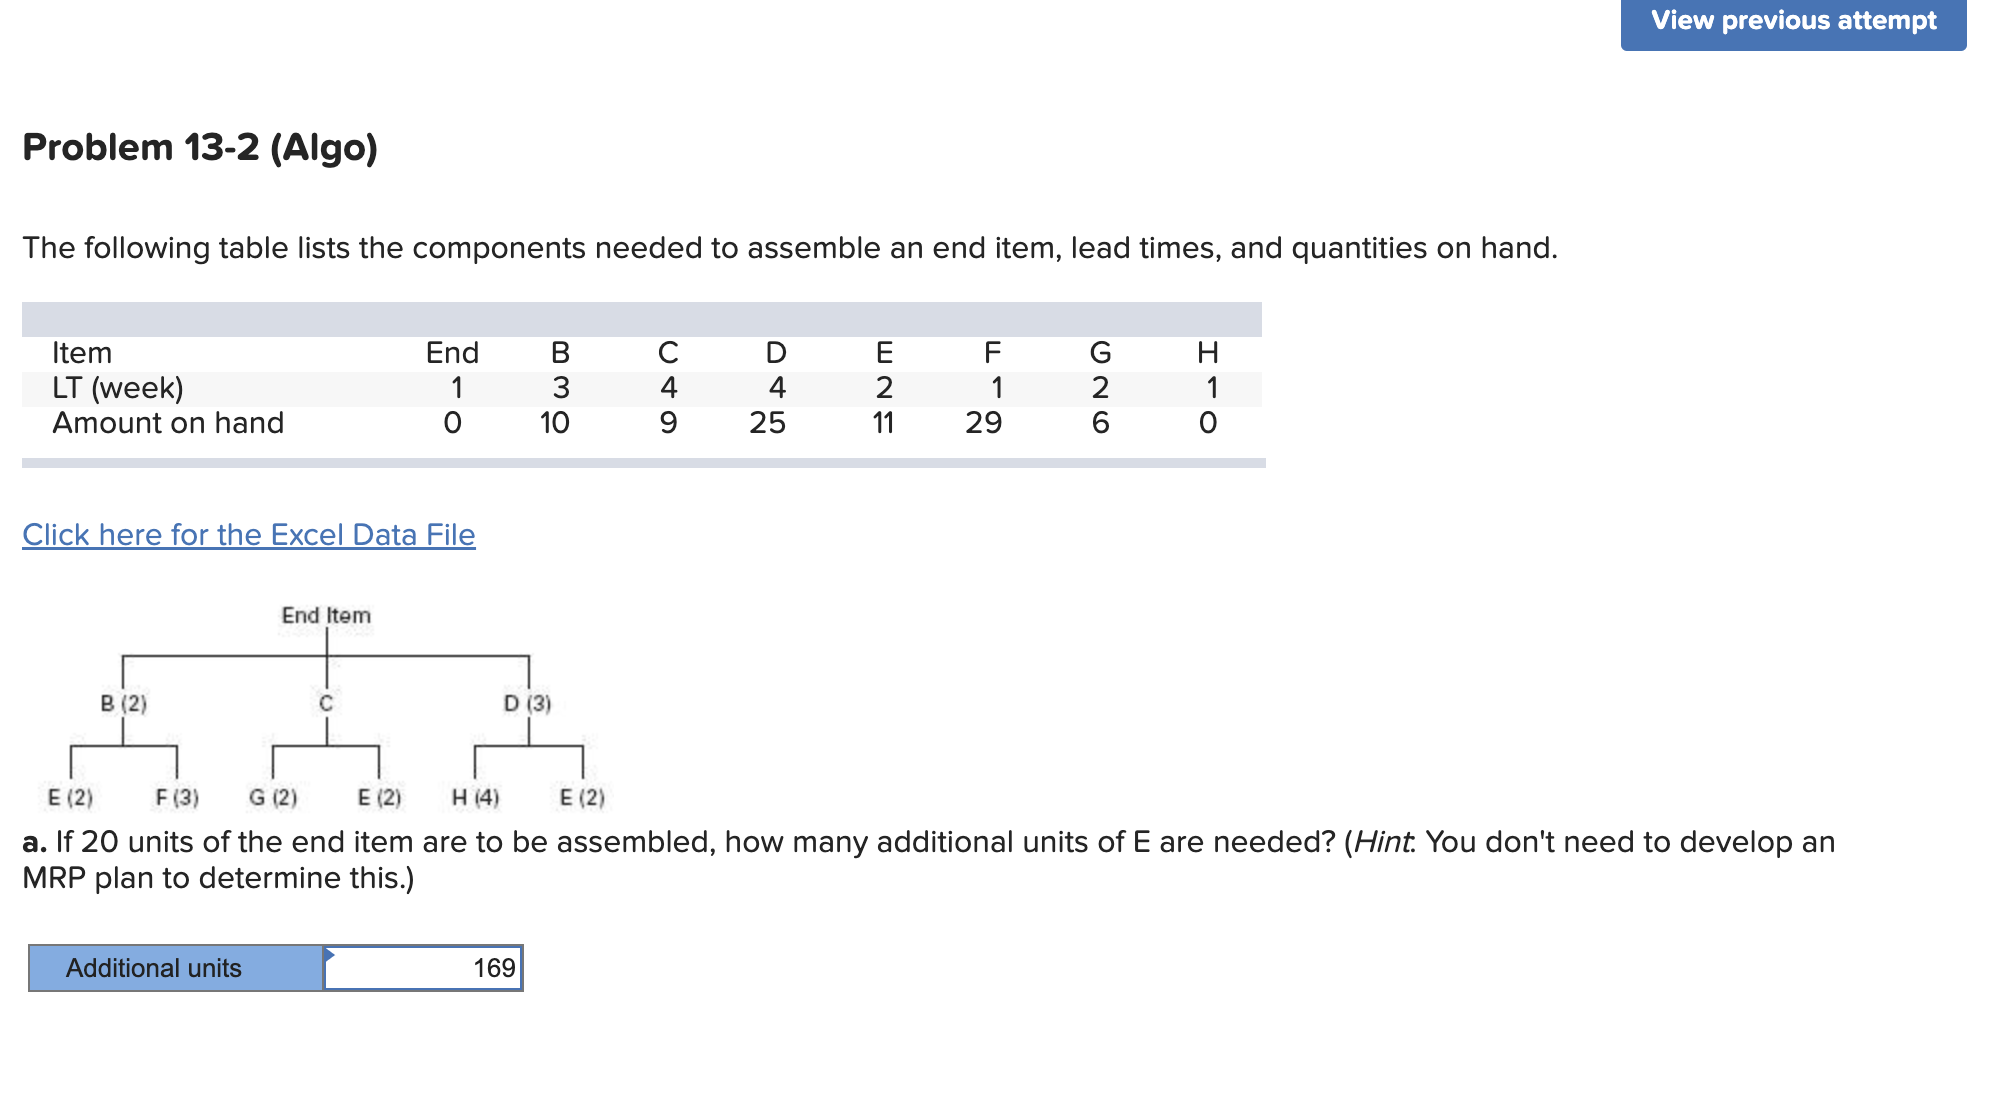Open the Excel Data File link
The image size is (1990, 1114).
(x=248, y=534)
